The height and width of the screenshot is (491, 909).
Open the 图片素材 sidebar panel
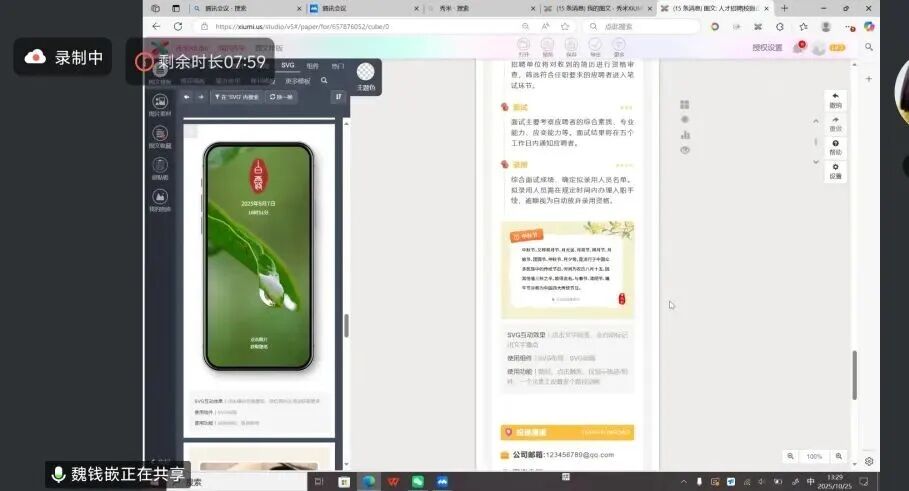pyautogui.click(x=159, y=104)
